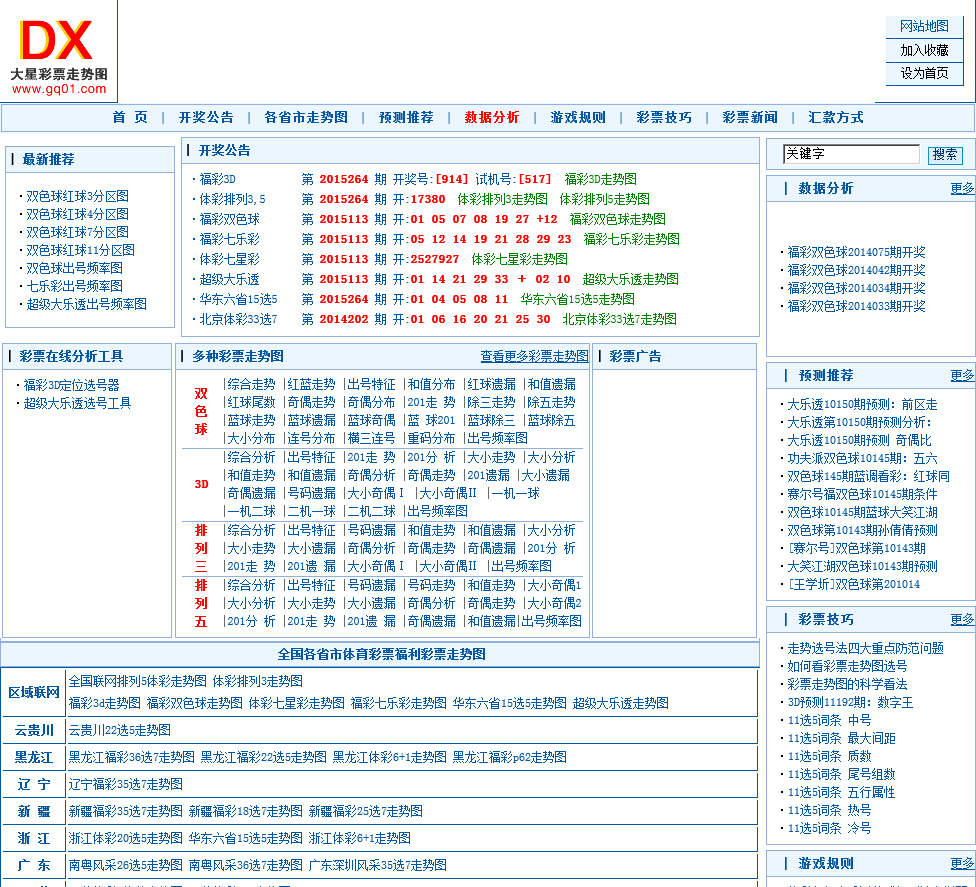Select 彩票技巧 in the navigation bar
This screenshot has width=976, height=887.
click(664, 118)
